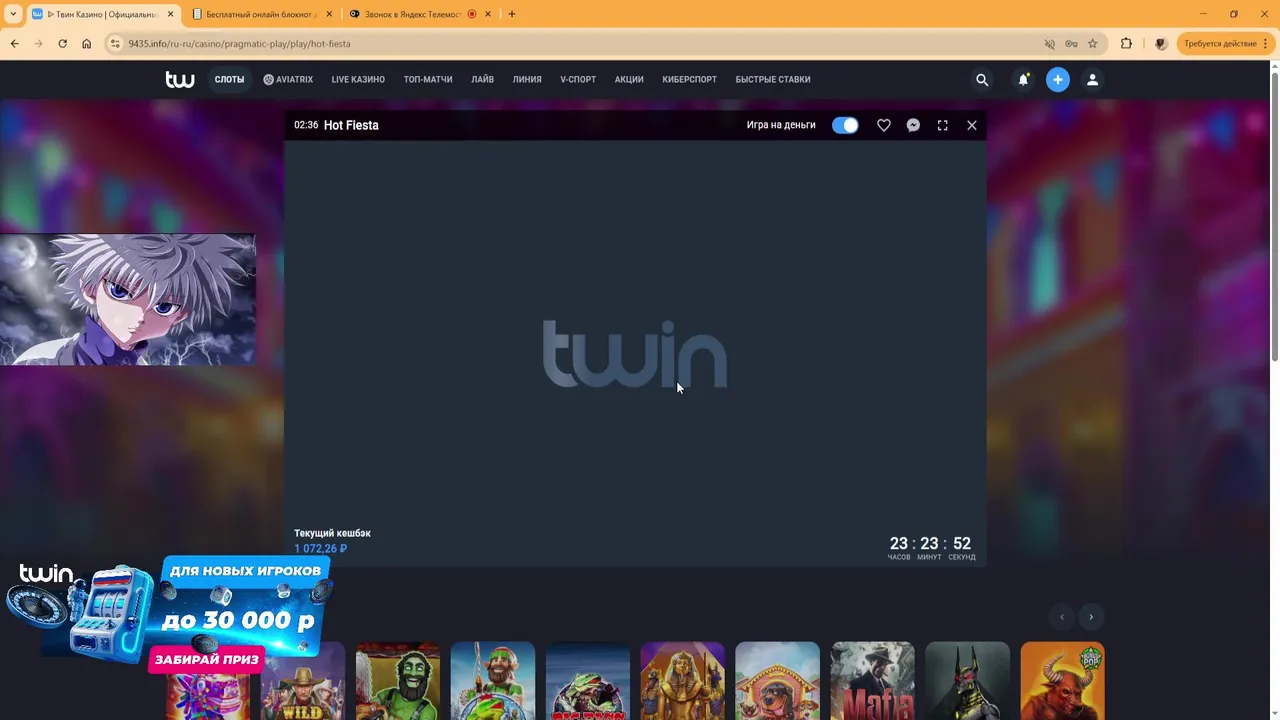1280x720 pixels.
Task: Go back in browser history
Action: click(14, 44)
